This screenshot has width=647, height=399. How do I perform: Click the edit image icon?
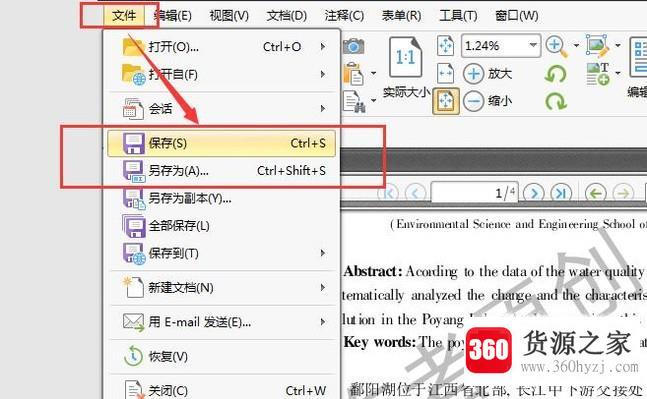[x=597, y=46]
